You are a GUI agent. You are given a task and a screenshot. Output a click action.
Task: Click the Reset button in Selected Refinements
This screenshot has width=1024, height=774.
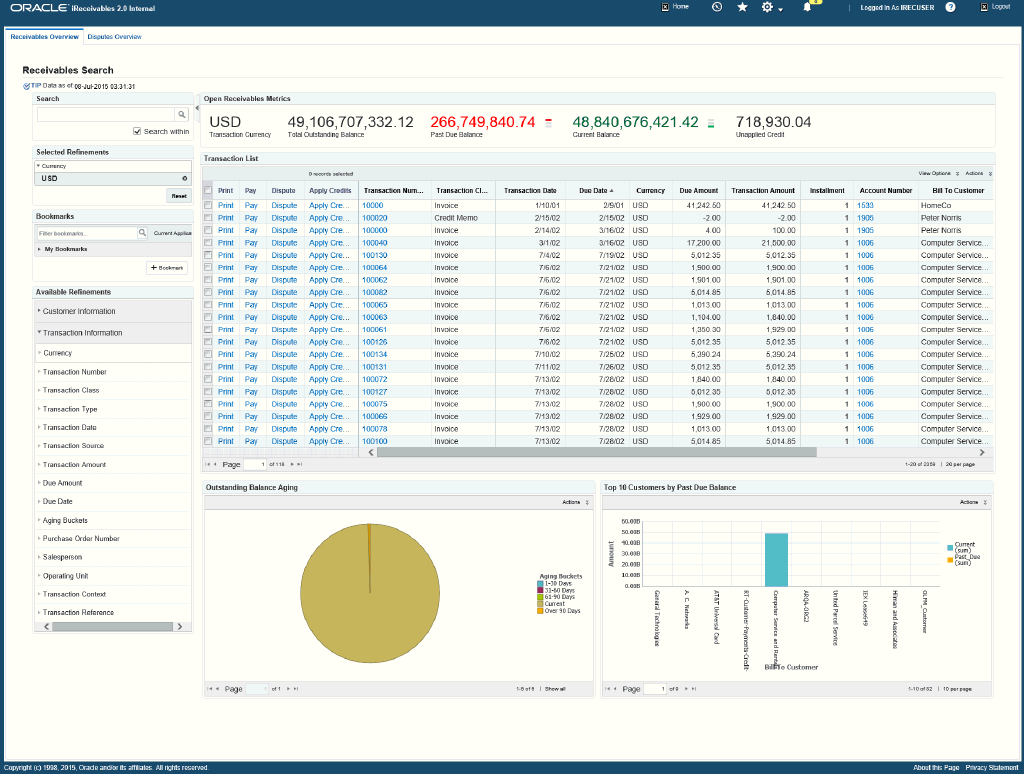[x=177, y=196]
